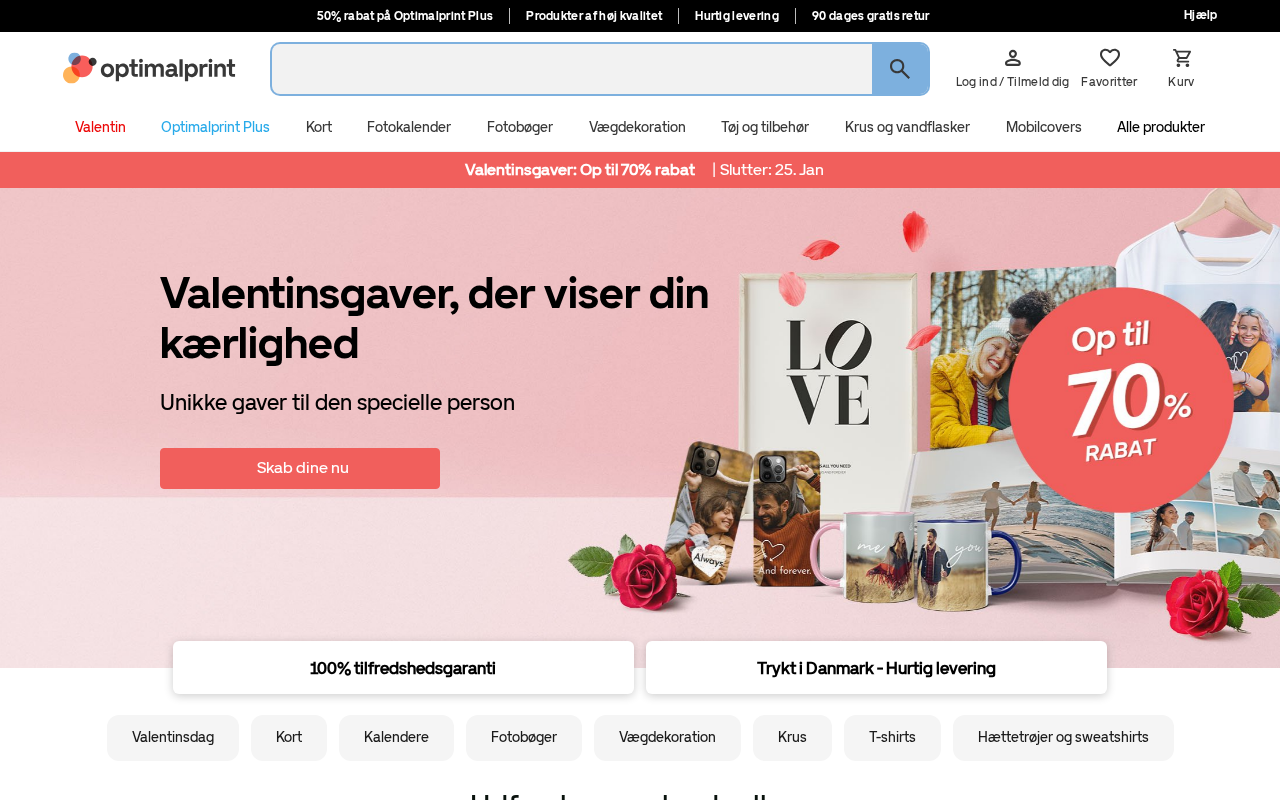Click 'Hurtig levering' in top bar
The image size is (1280, 800).
(x=737, y=16)
